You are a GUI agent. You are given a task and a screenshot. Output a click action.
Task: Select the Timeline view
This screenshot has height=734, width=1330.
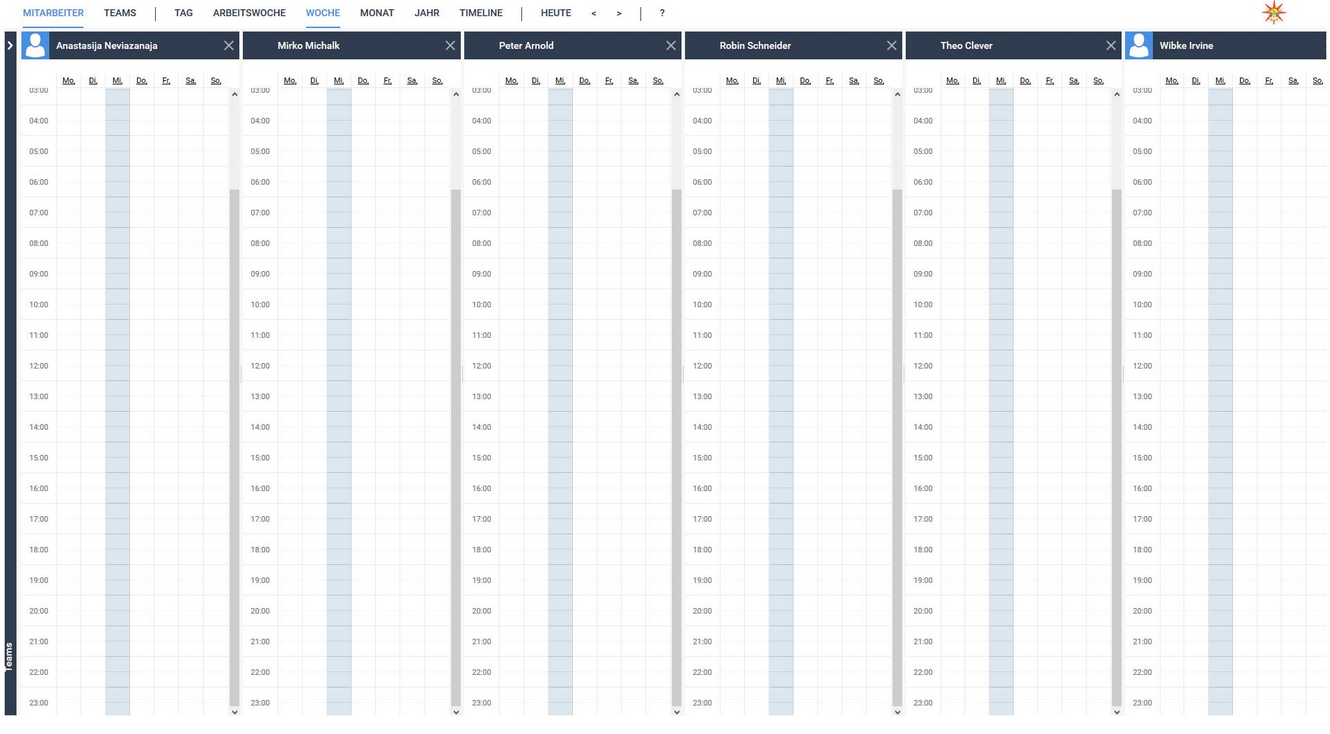[x=481, y=13]
